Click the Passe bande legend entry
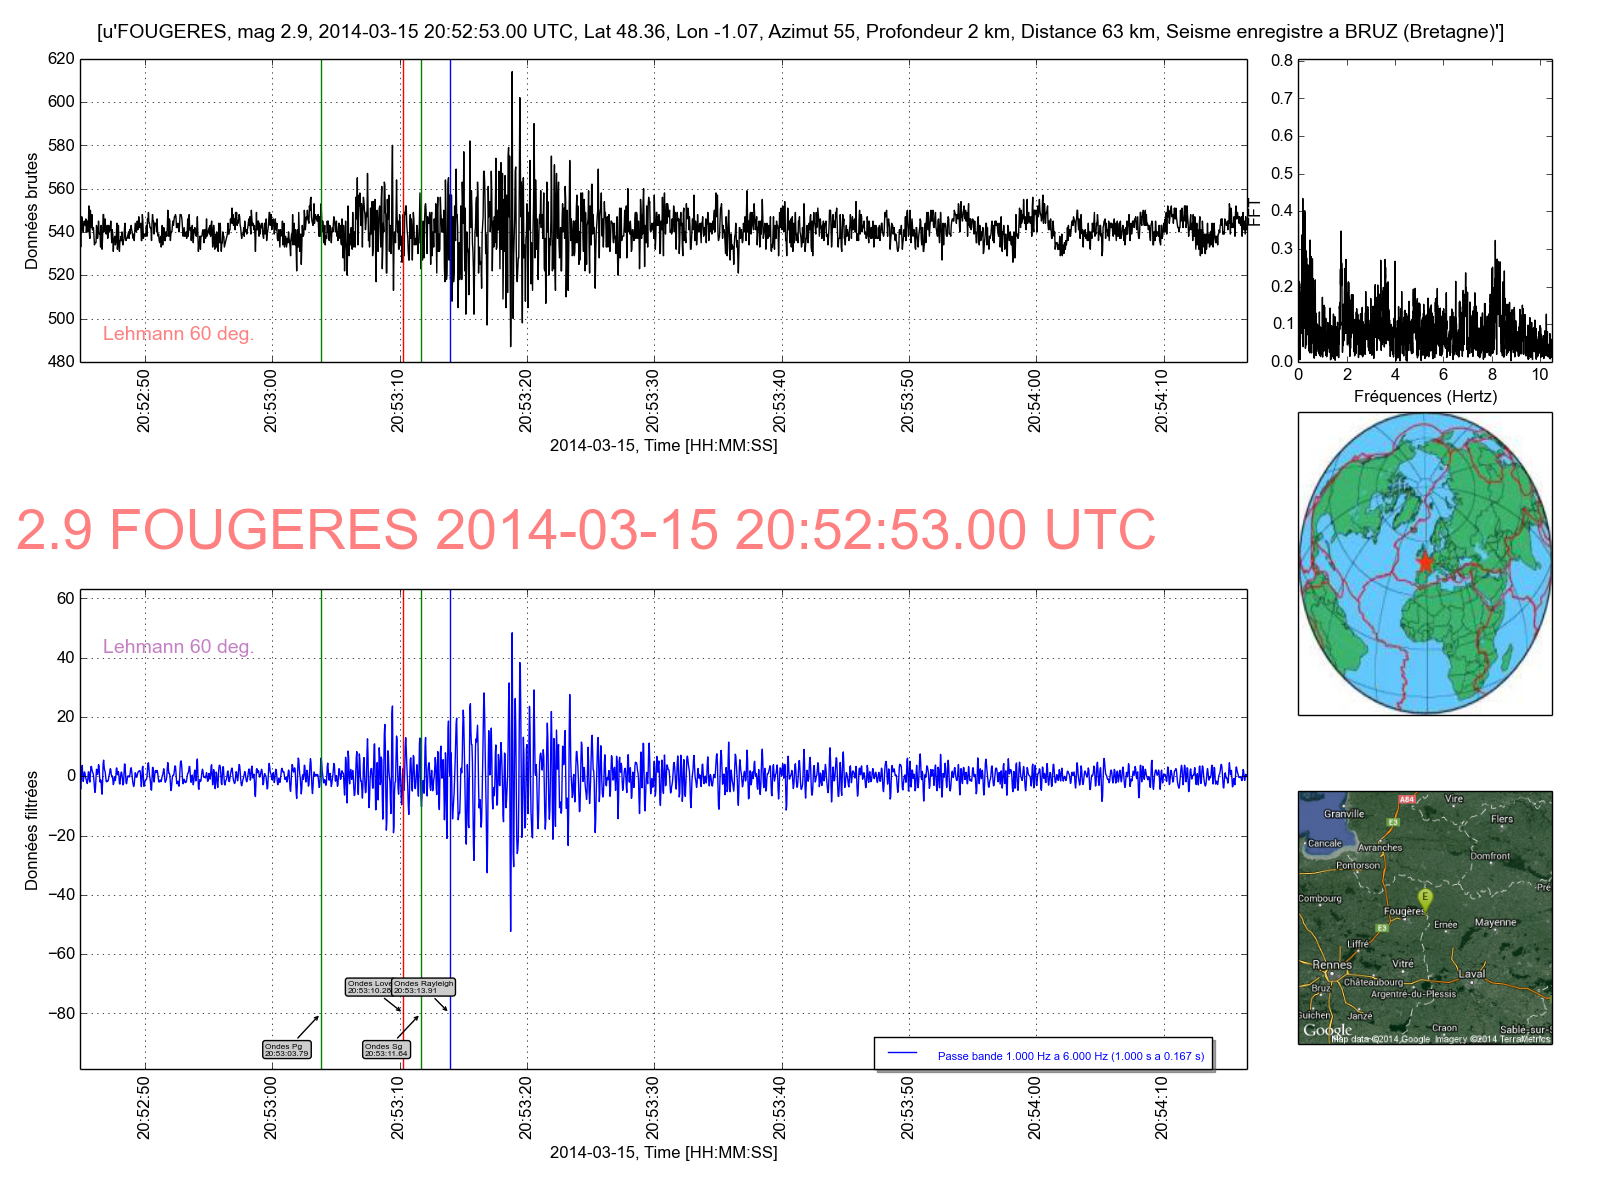The height and width of the screenshot is (1188, 1600). point(1044,1055)
